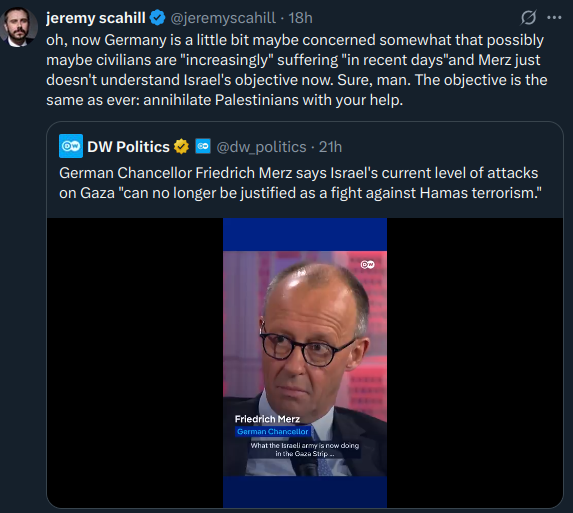Click the main tweet text about Germany
The height and width of the screenshot is (513, 573).
pos(296,70)
